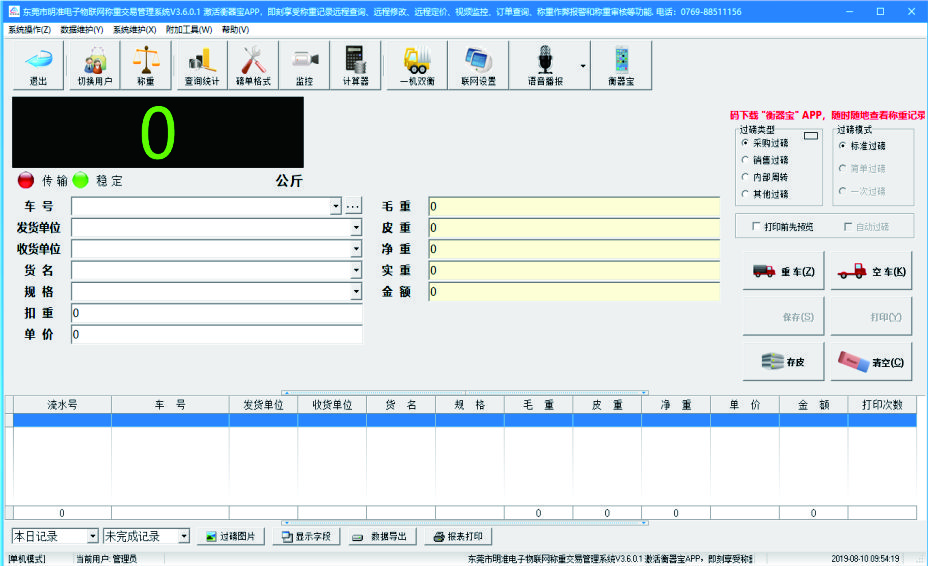Open 附加工具(W) menu
Screen dimensions: 928x566
(x=189, y=30)
